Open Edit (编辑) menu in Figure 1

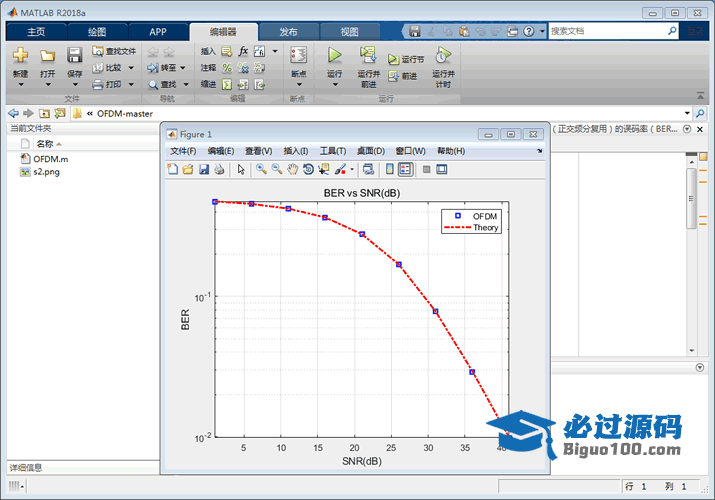(221, 151)
